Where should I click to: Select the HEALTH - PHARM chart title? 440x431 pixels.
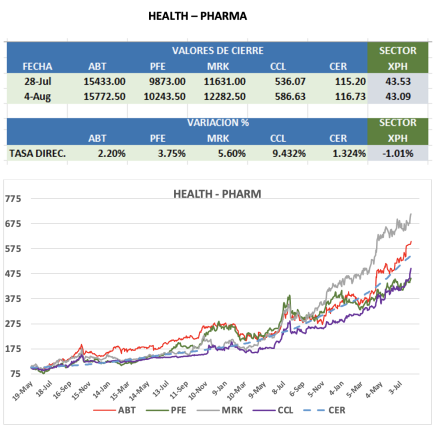tap(217, 194)
